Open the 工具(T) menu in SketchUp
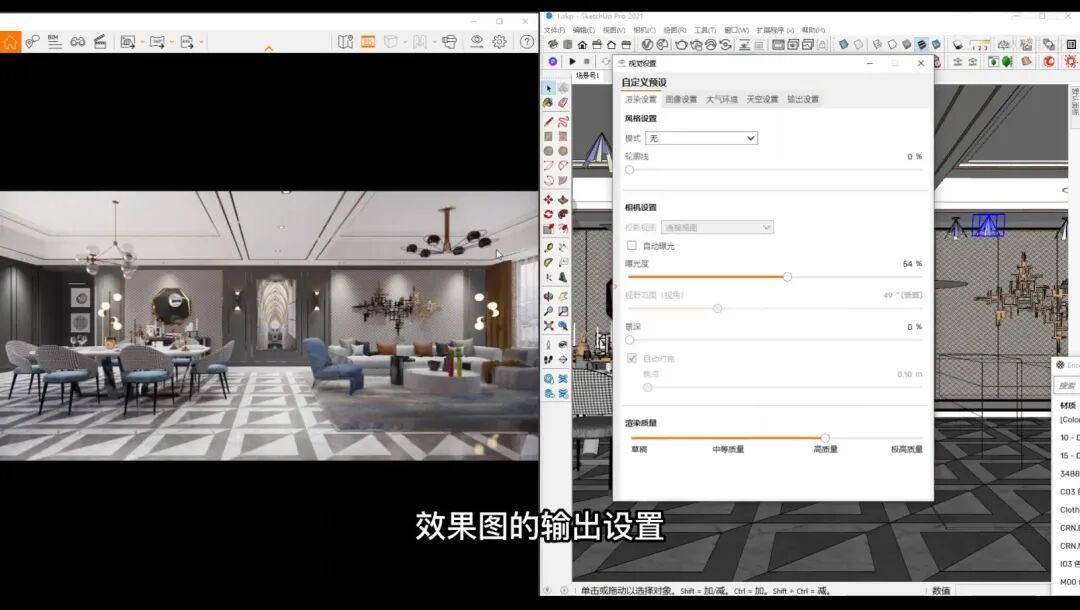The image size is (1080, 610). tap(705, 30)
